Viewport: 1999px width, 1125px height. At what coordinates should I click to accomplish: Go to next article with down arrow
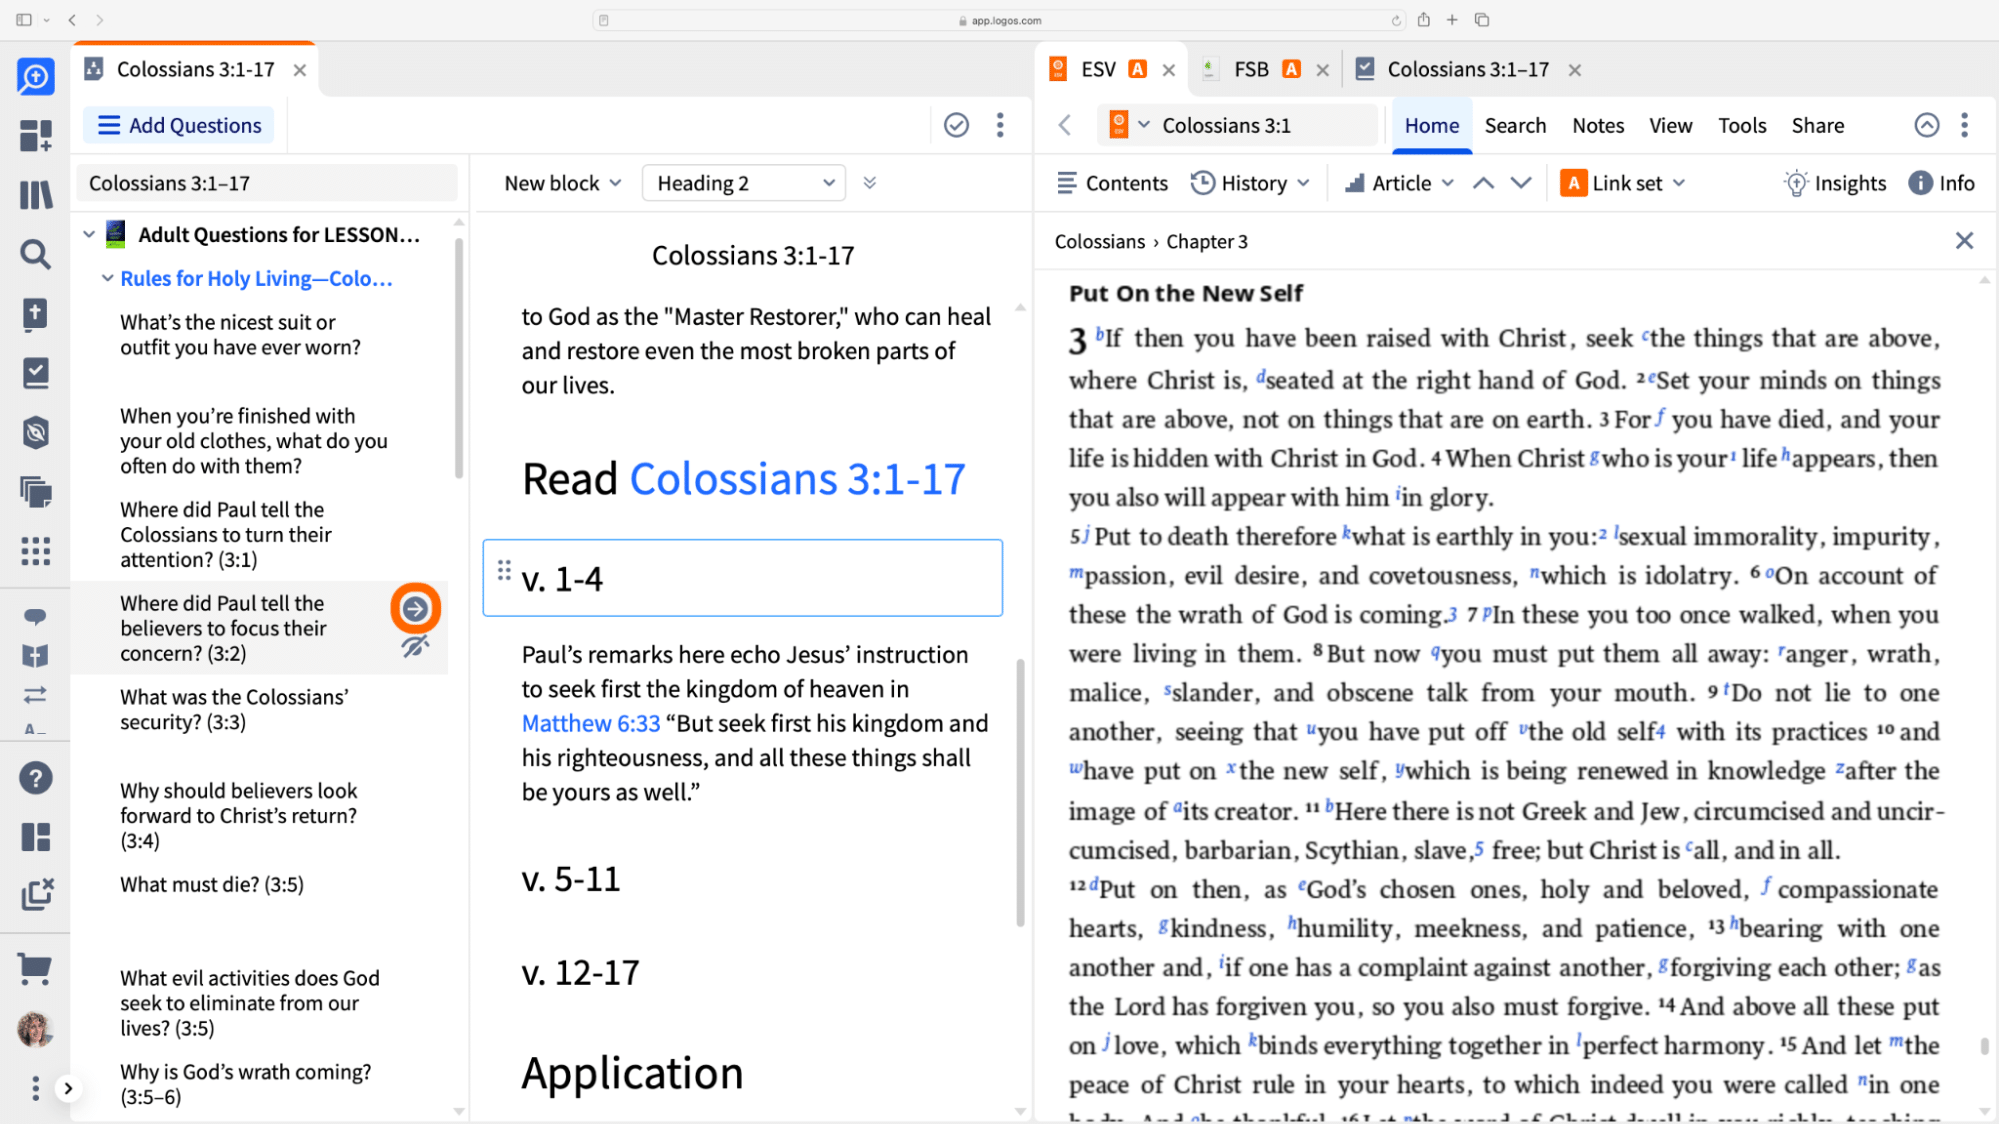[1521, 183]
